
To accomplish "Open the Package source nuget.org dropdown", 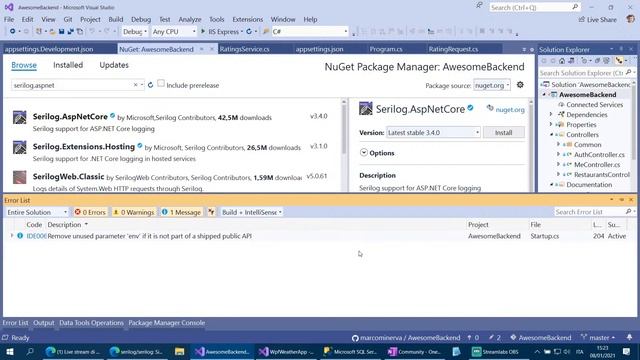I will point(492,85).
